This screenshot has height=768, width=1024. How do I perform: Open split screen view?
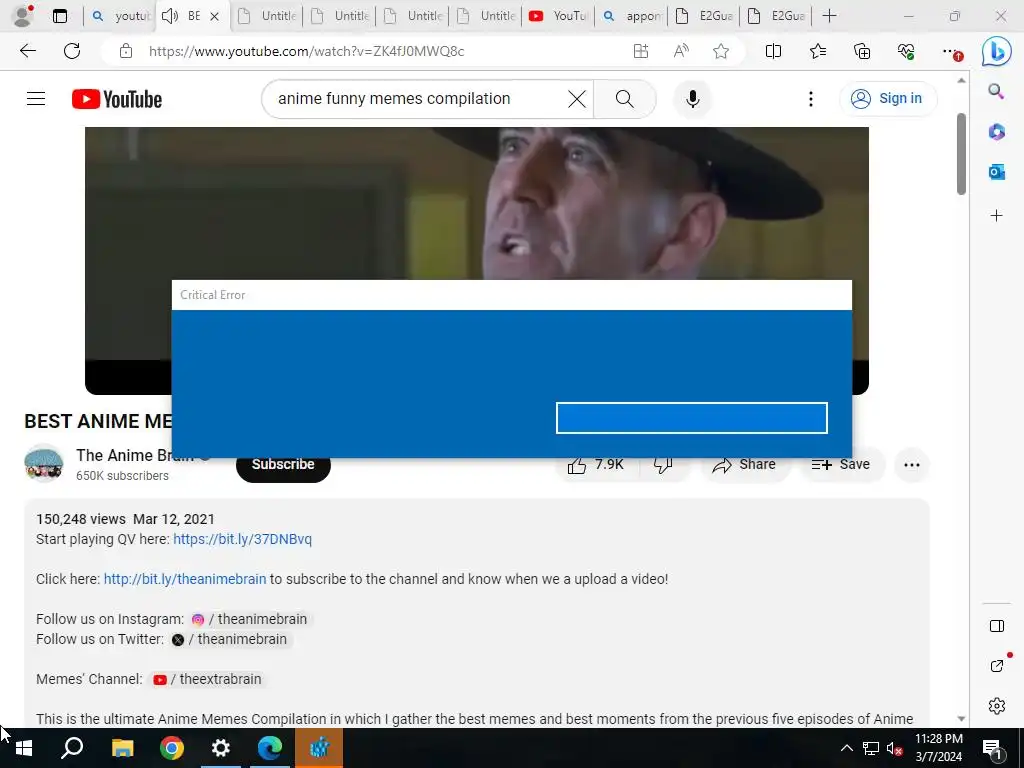pyautogui.click(x=773, y=51)
